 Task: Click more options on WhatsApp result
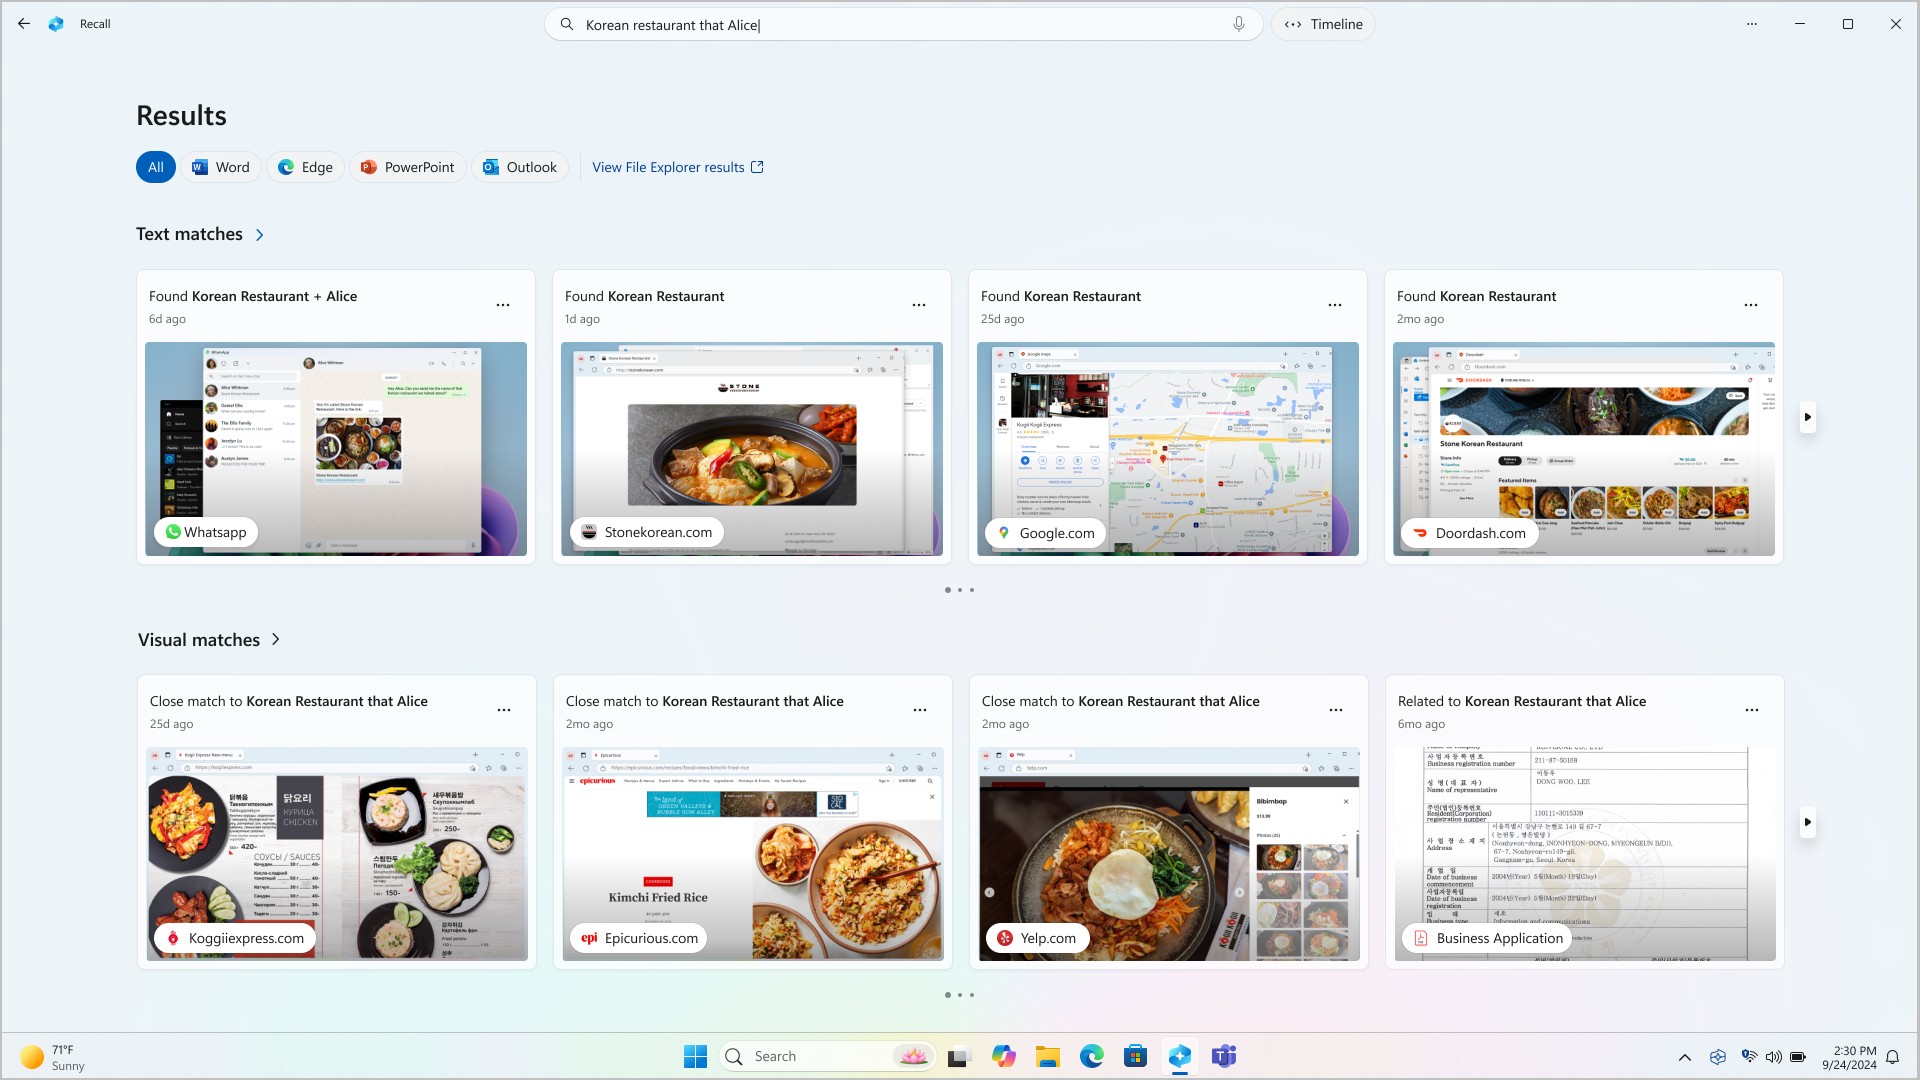click(504, 305)
